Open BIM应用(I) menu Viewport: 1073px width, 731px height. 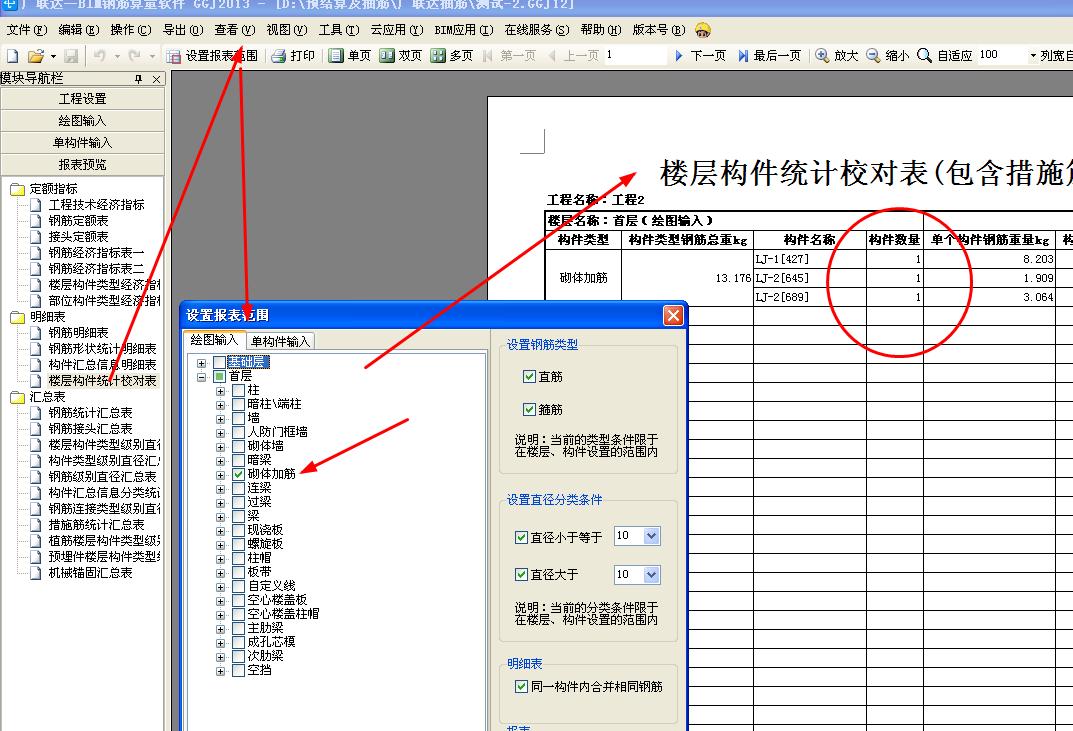[x=463, y=30]
